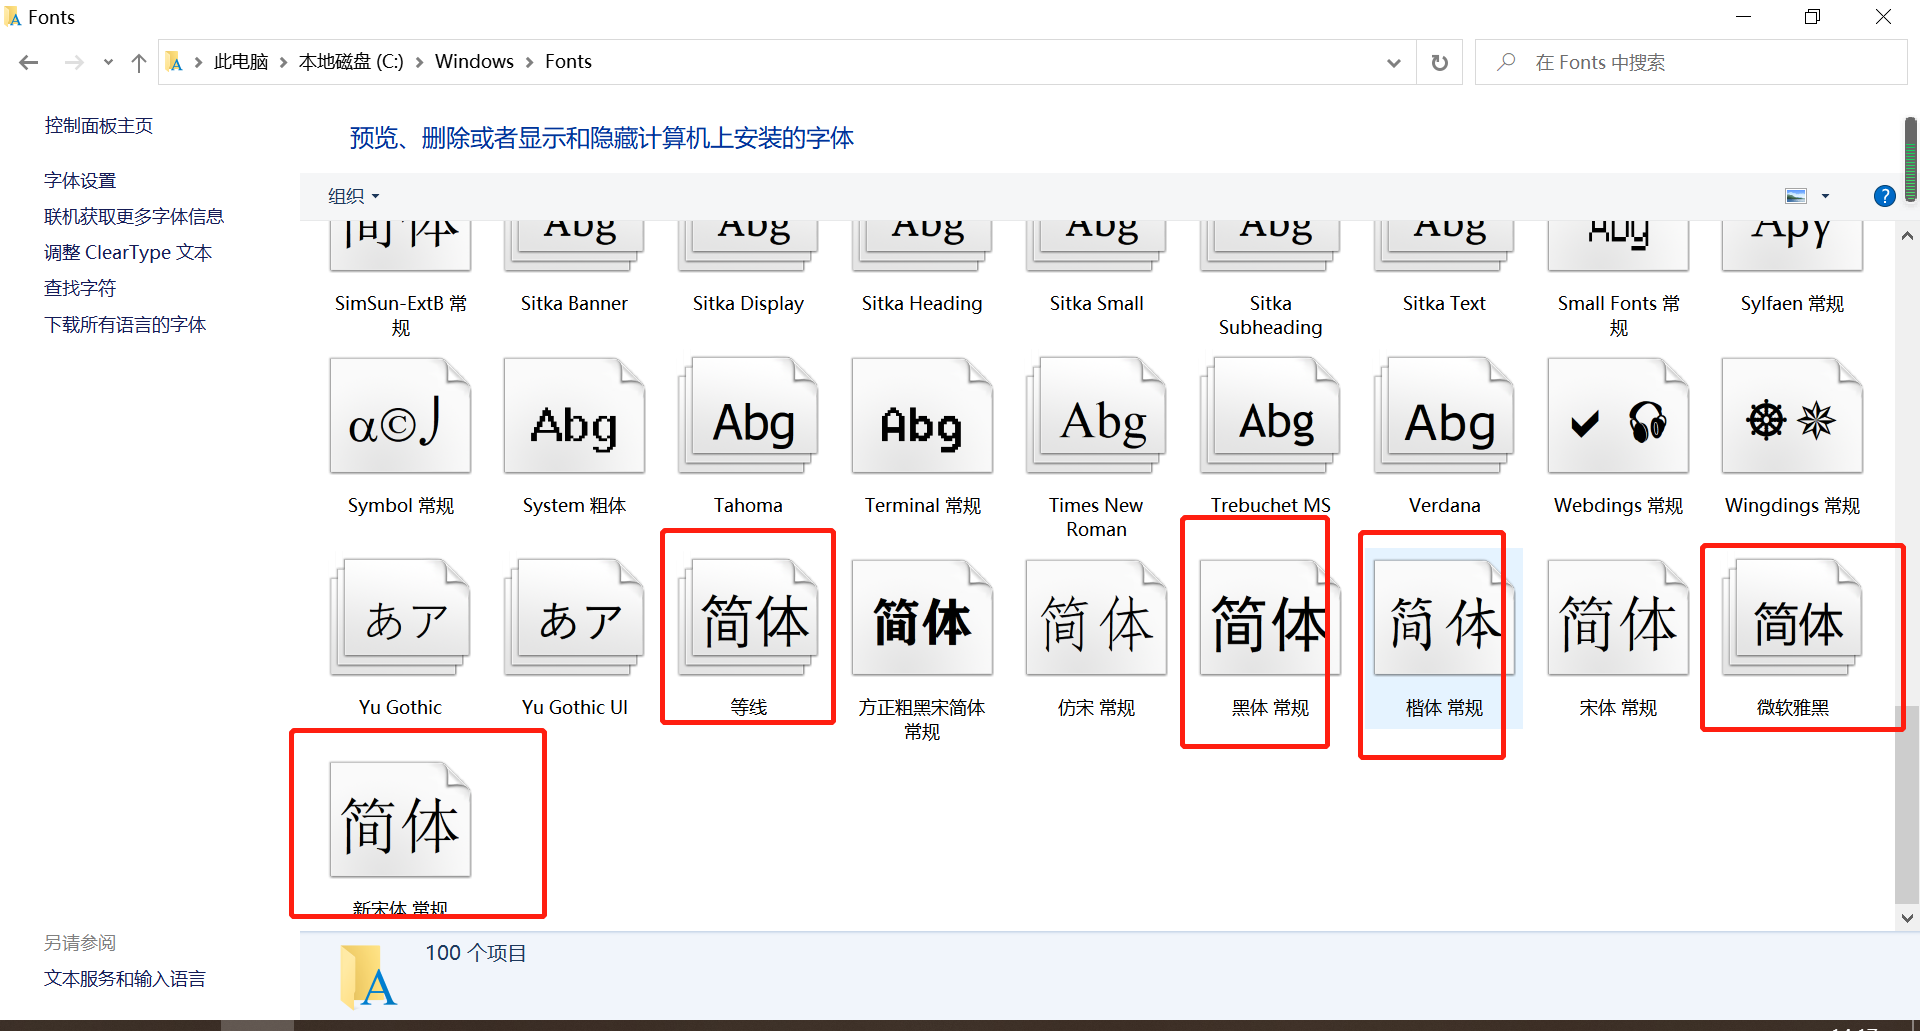Open the recent locations dropdown arrow

pos(108,63)
